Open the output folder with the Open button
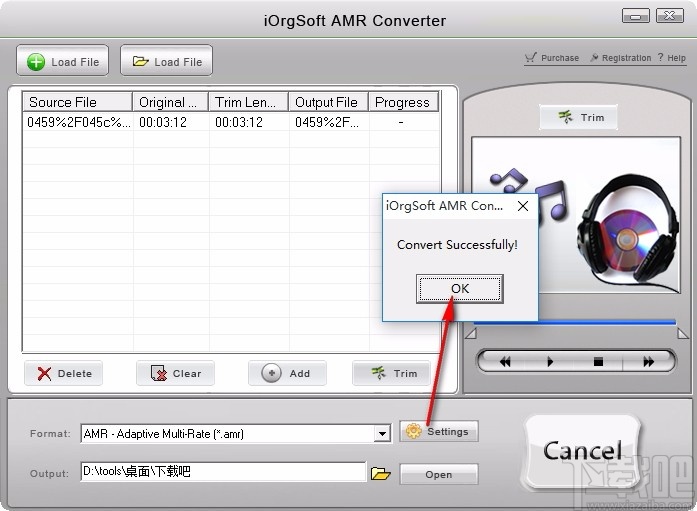The image size is (697, 511). click(439, 474)
